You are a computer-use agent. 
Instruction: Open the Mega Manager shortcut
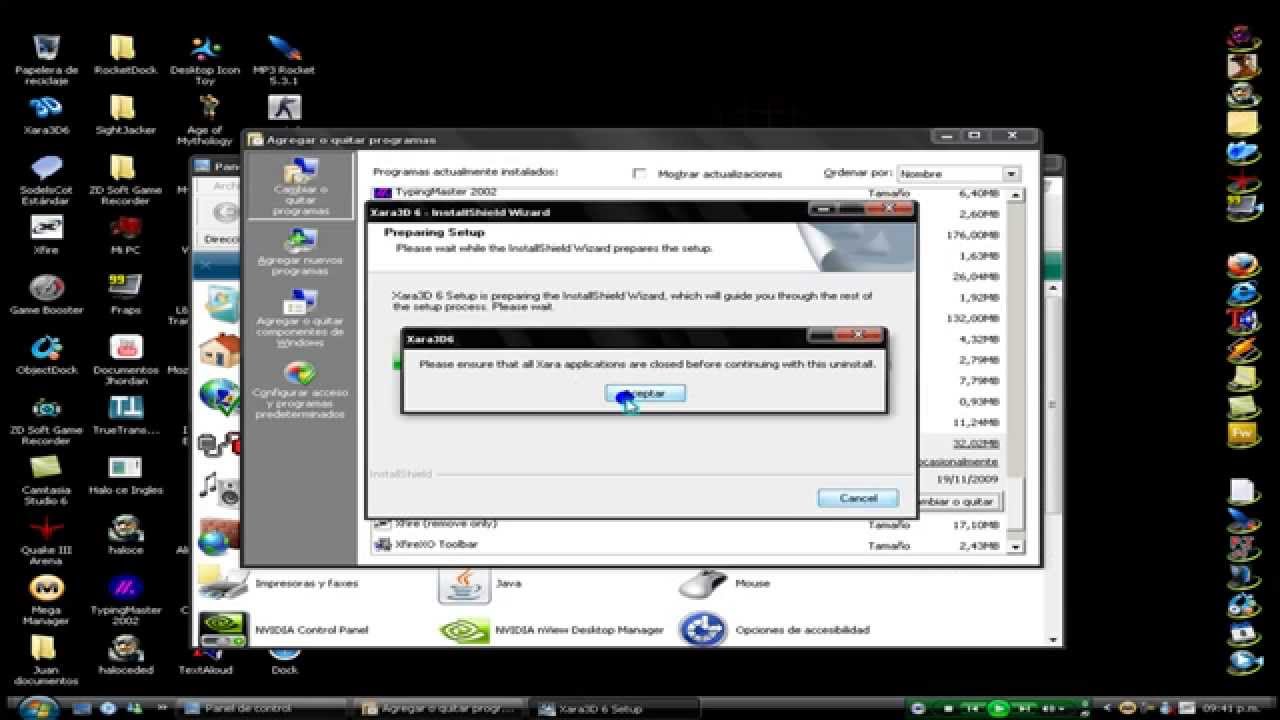(x=46, y=600)
